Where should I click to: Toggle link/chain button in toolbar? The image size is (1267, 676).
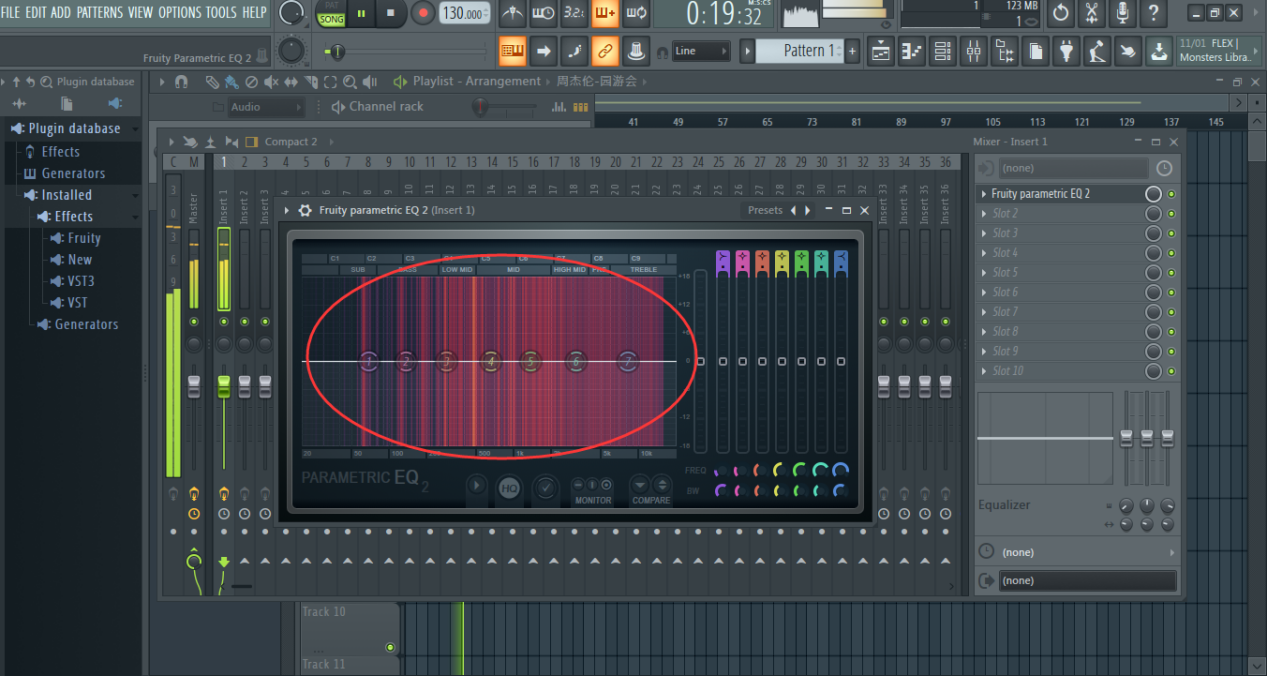tap(604, 50)
